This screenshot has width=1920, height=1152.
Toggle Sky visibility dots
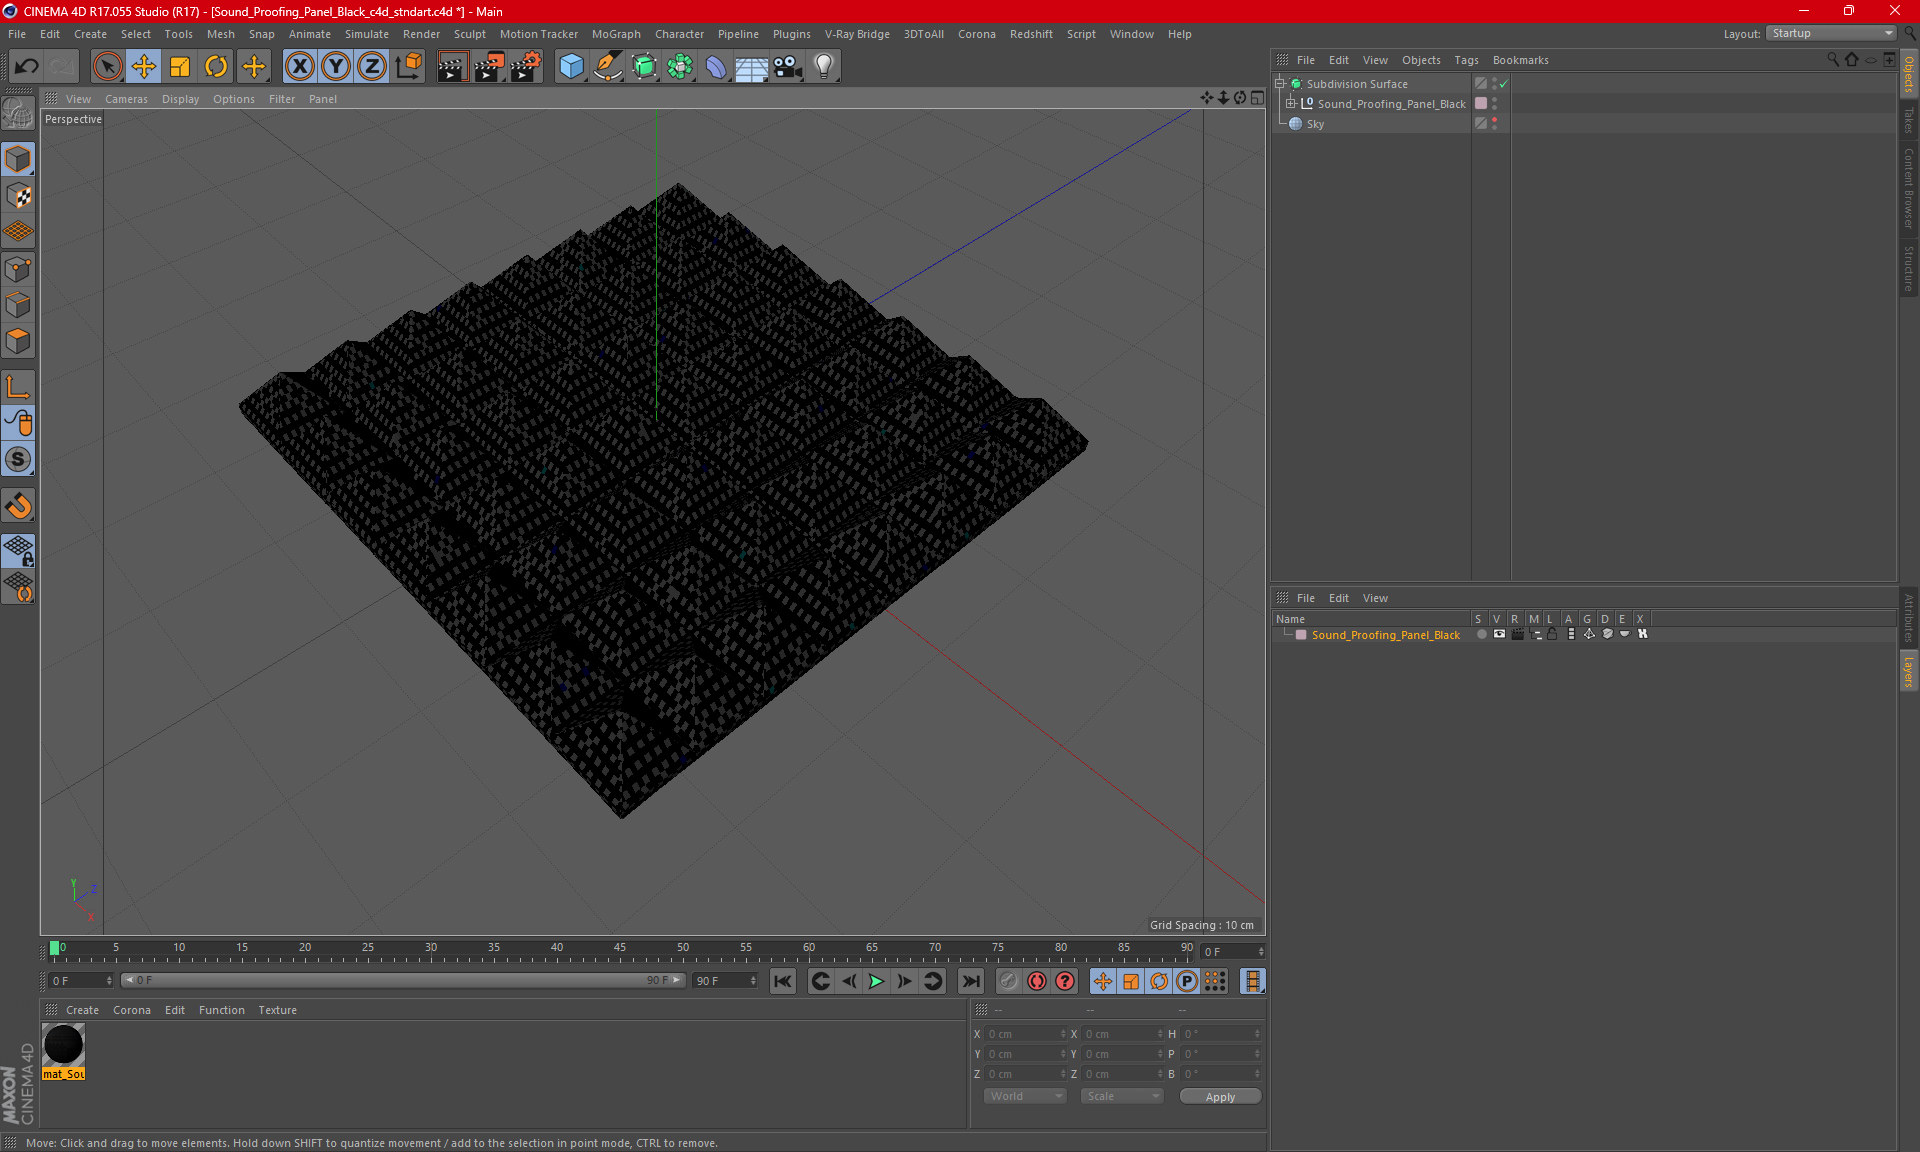(x=1495, y=123)
